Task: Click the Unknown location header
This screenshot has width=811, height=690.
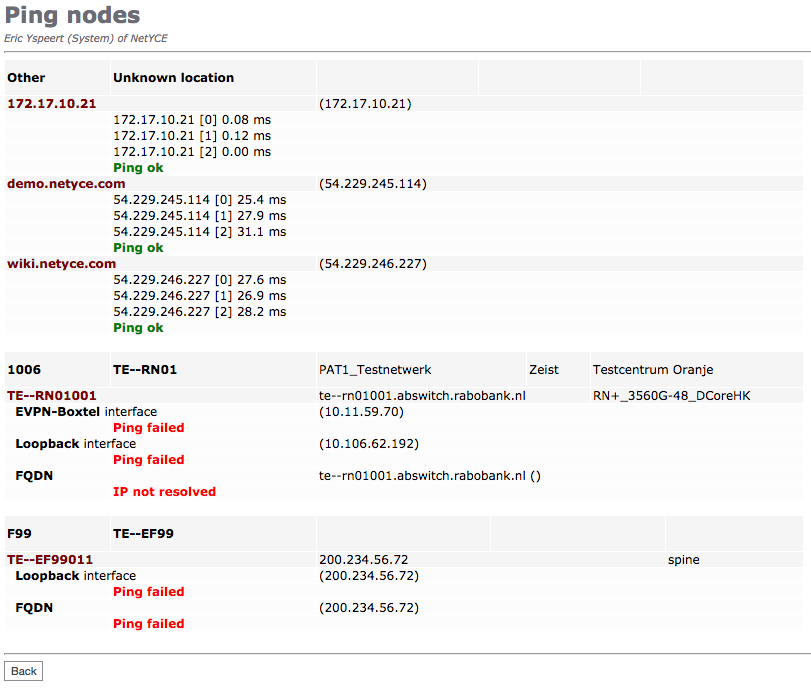Action: pos(173,77)
